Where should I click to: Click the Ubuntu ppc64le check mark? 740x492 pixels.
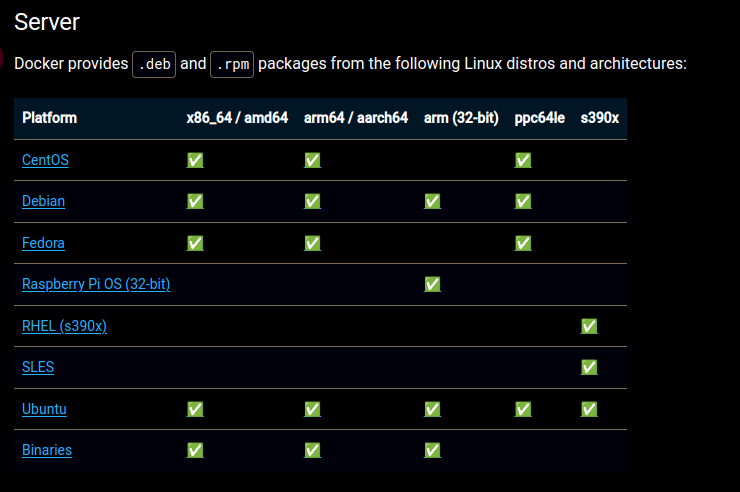click(x=523, y=409)
